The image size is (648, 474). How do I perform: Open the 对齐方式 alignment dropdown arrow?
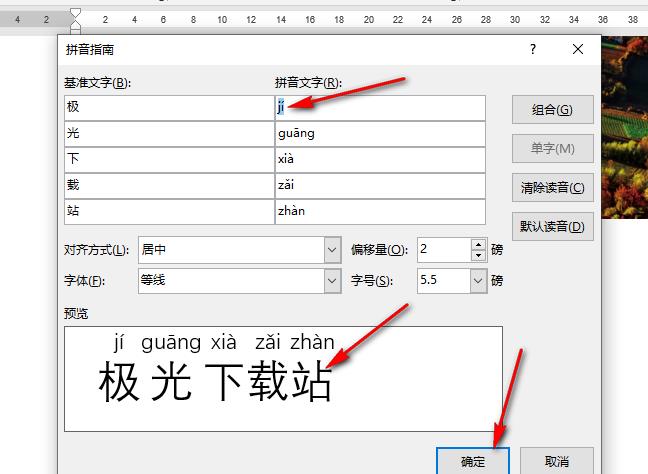332,250
